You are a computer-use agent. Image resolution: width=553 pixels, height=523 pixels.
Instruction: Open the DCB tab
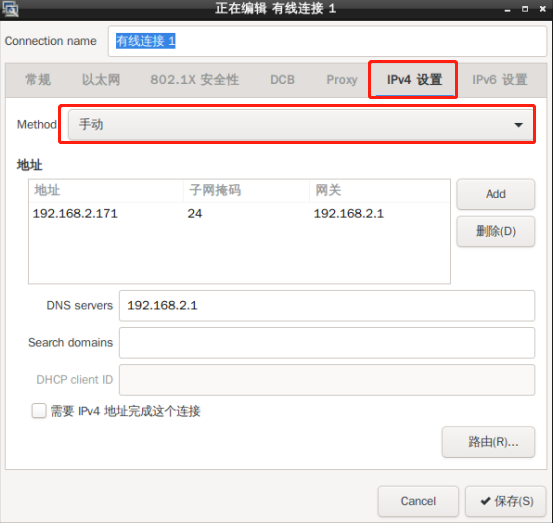282,80
